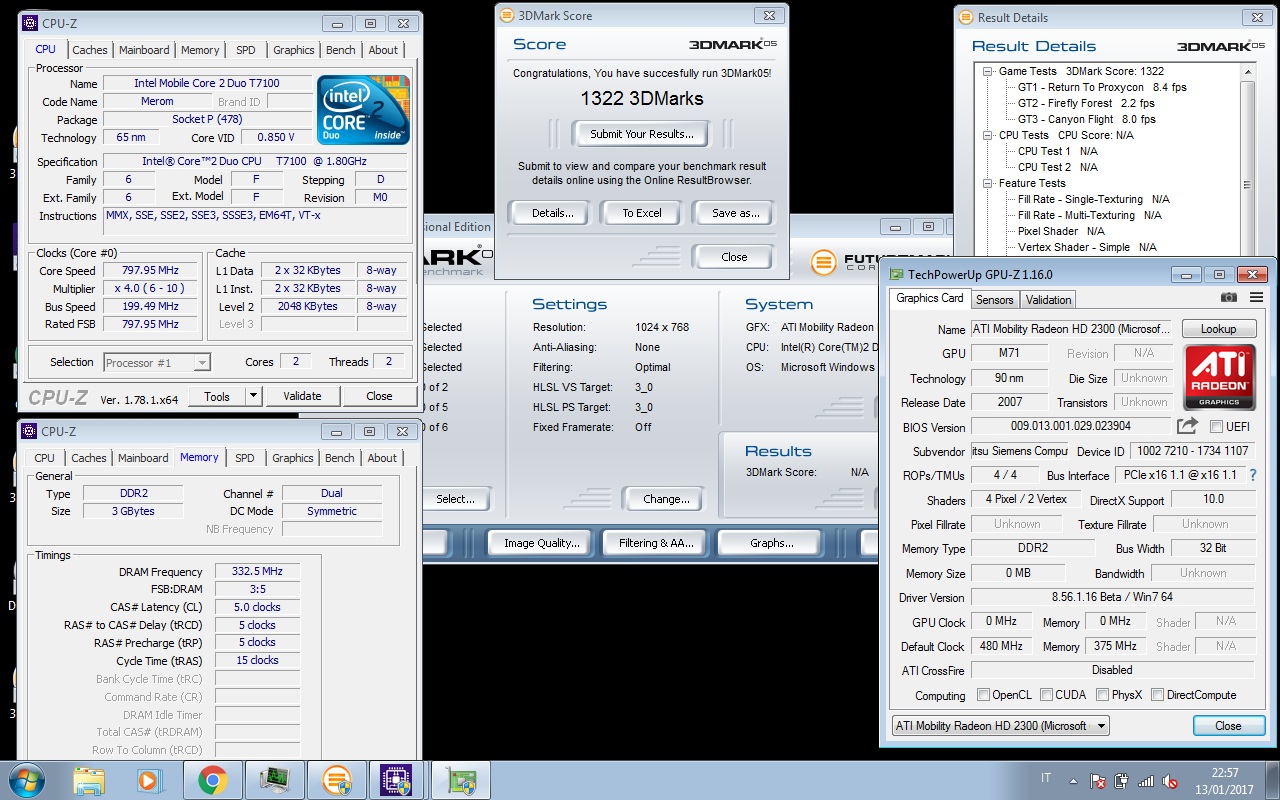Viewport: 1280px width, 800px height.
Task: Click the green monitor taskbar icon
Action: click(x=274, y=779)
